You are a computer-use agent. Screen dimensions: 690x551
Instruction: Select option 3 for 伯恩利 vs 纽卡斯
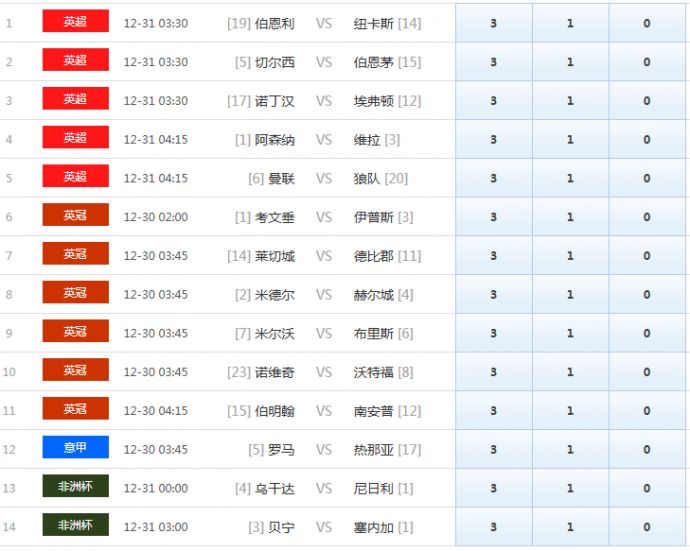493,23
